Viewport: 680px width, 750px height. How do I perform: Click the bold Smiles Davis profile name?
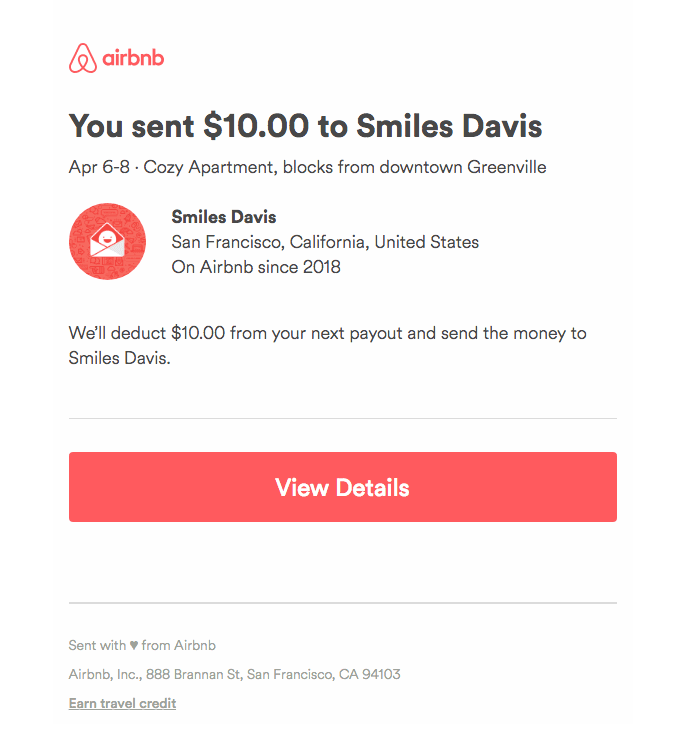click(223, 217)
